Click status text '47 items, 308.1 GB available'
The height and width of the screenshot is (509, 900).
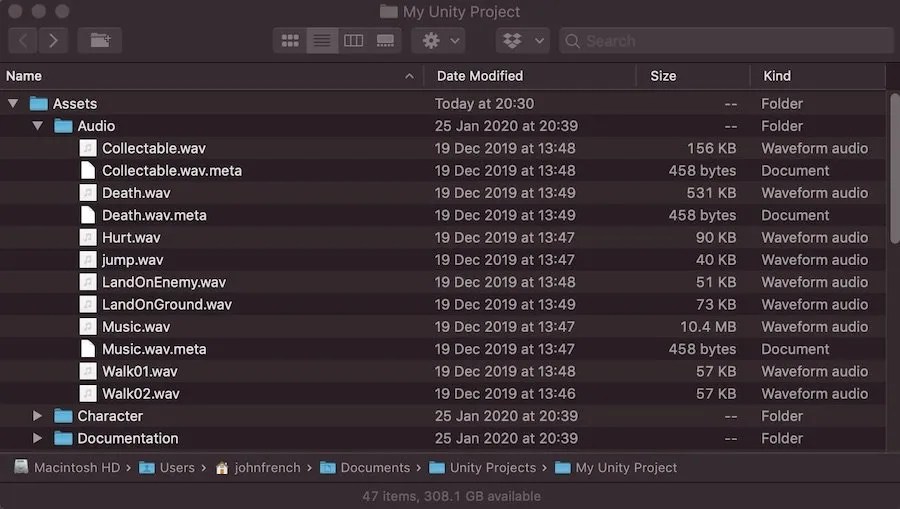451,496
